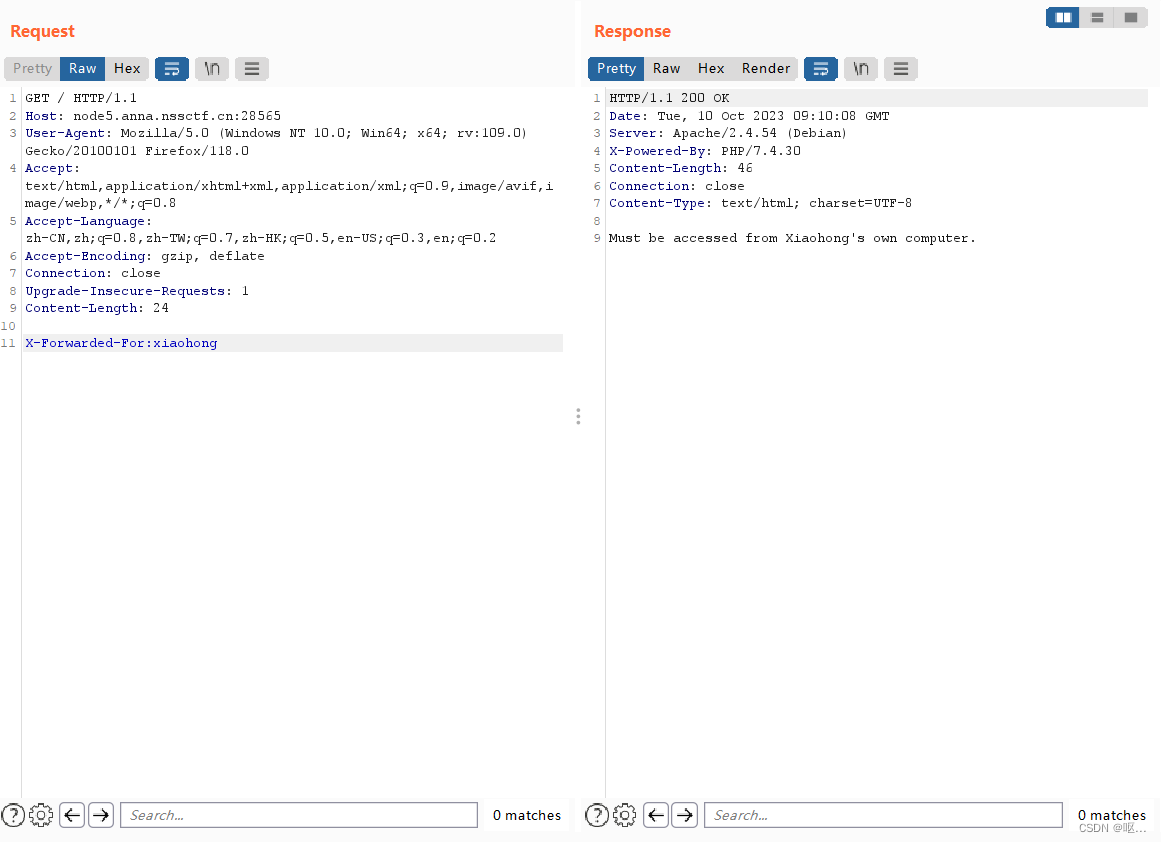
Task: Click the panel divider handle dots
Action: click(578, 416)
